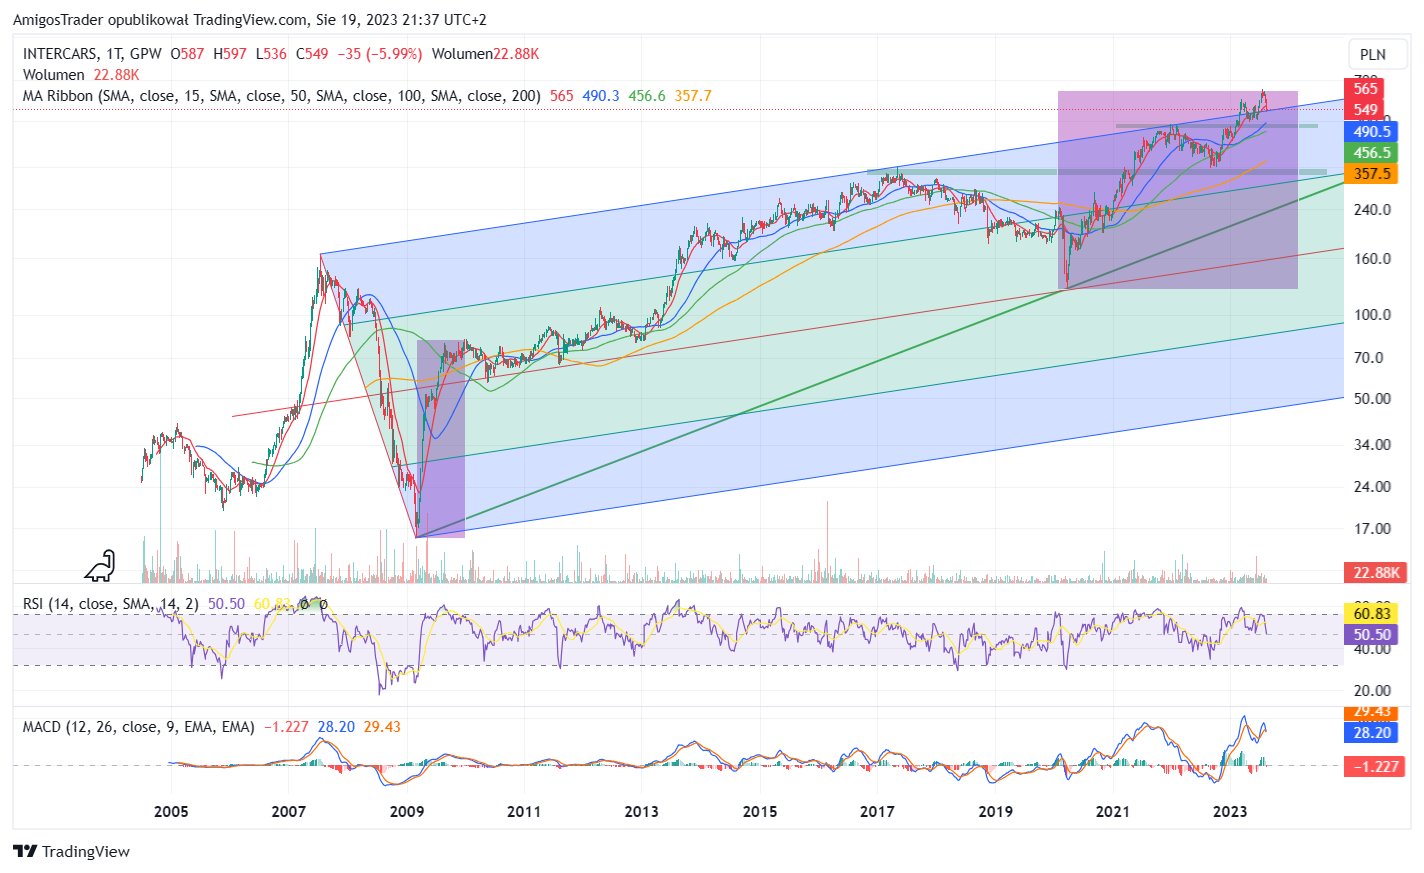Click the INTERCARS, 1T, GPW symbol title
This screenshot has width=1424, height=873.
tap(92, 54)
